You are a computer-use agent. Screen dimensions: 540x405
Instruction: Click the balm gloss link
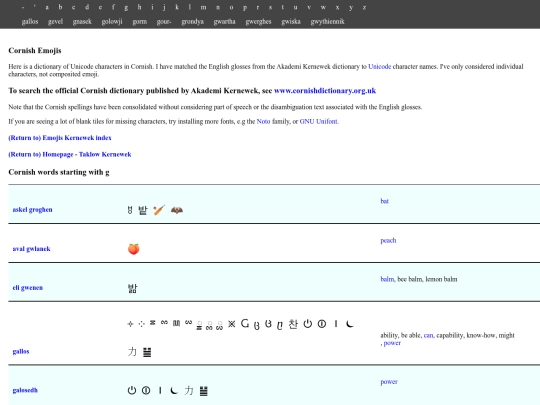[387, 279]
